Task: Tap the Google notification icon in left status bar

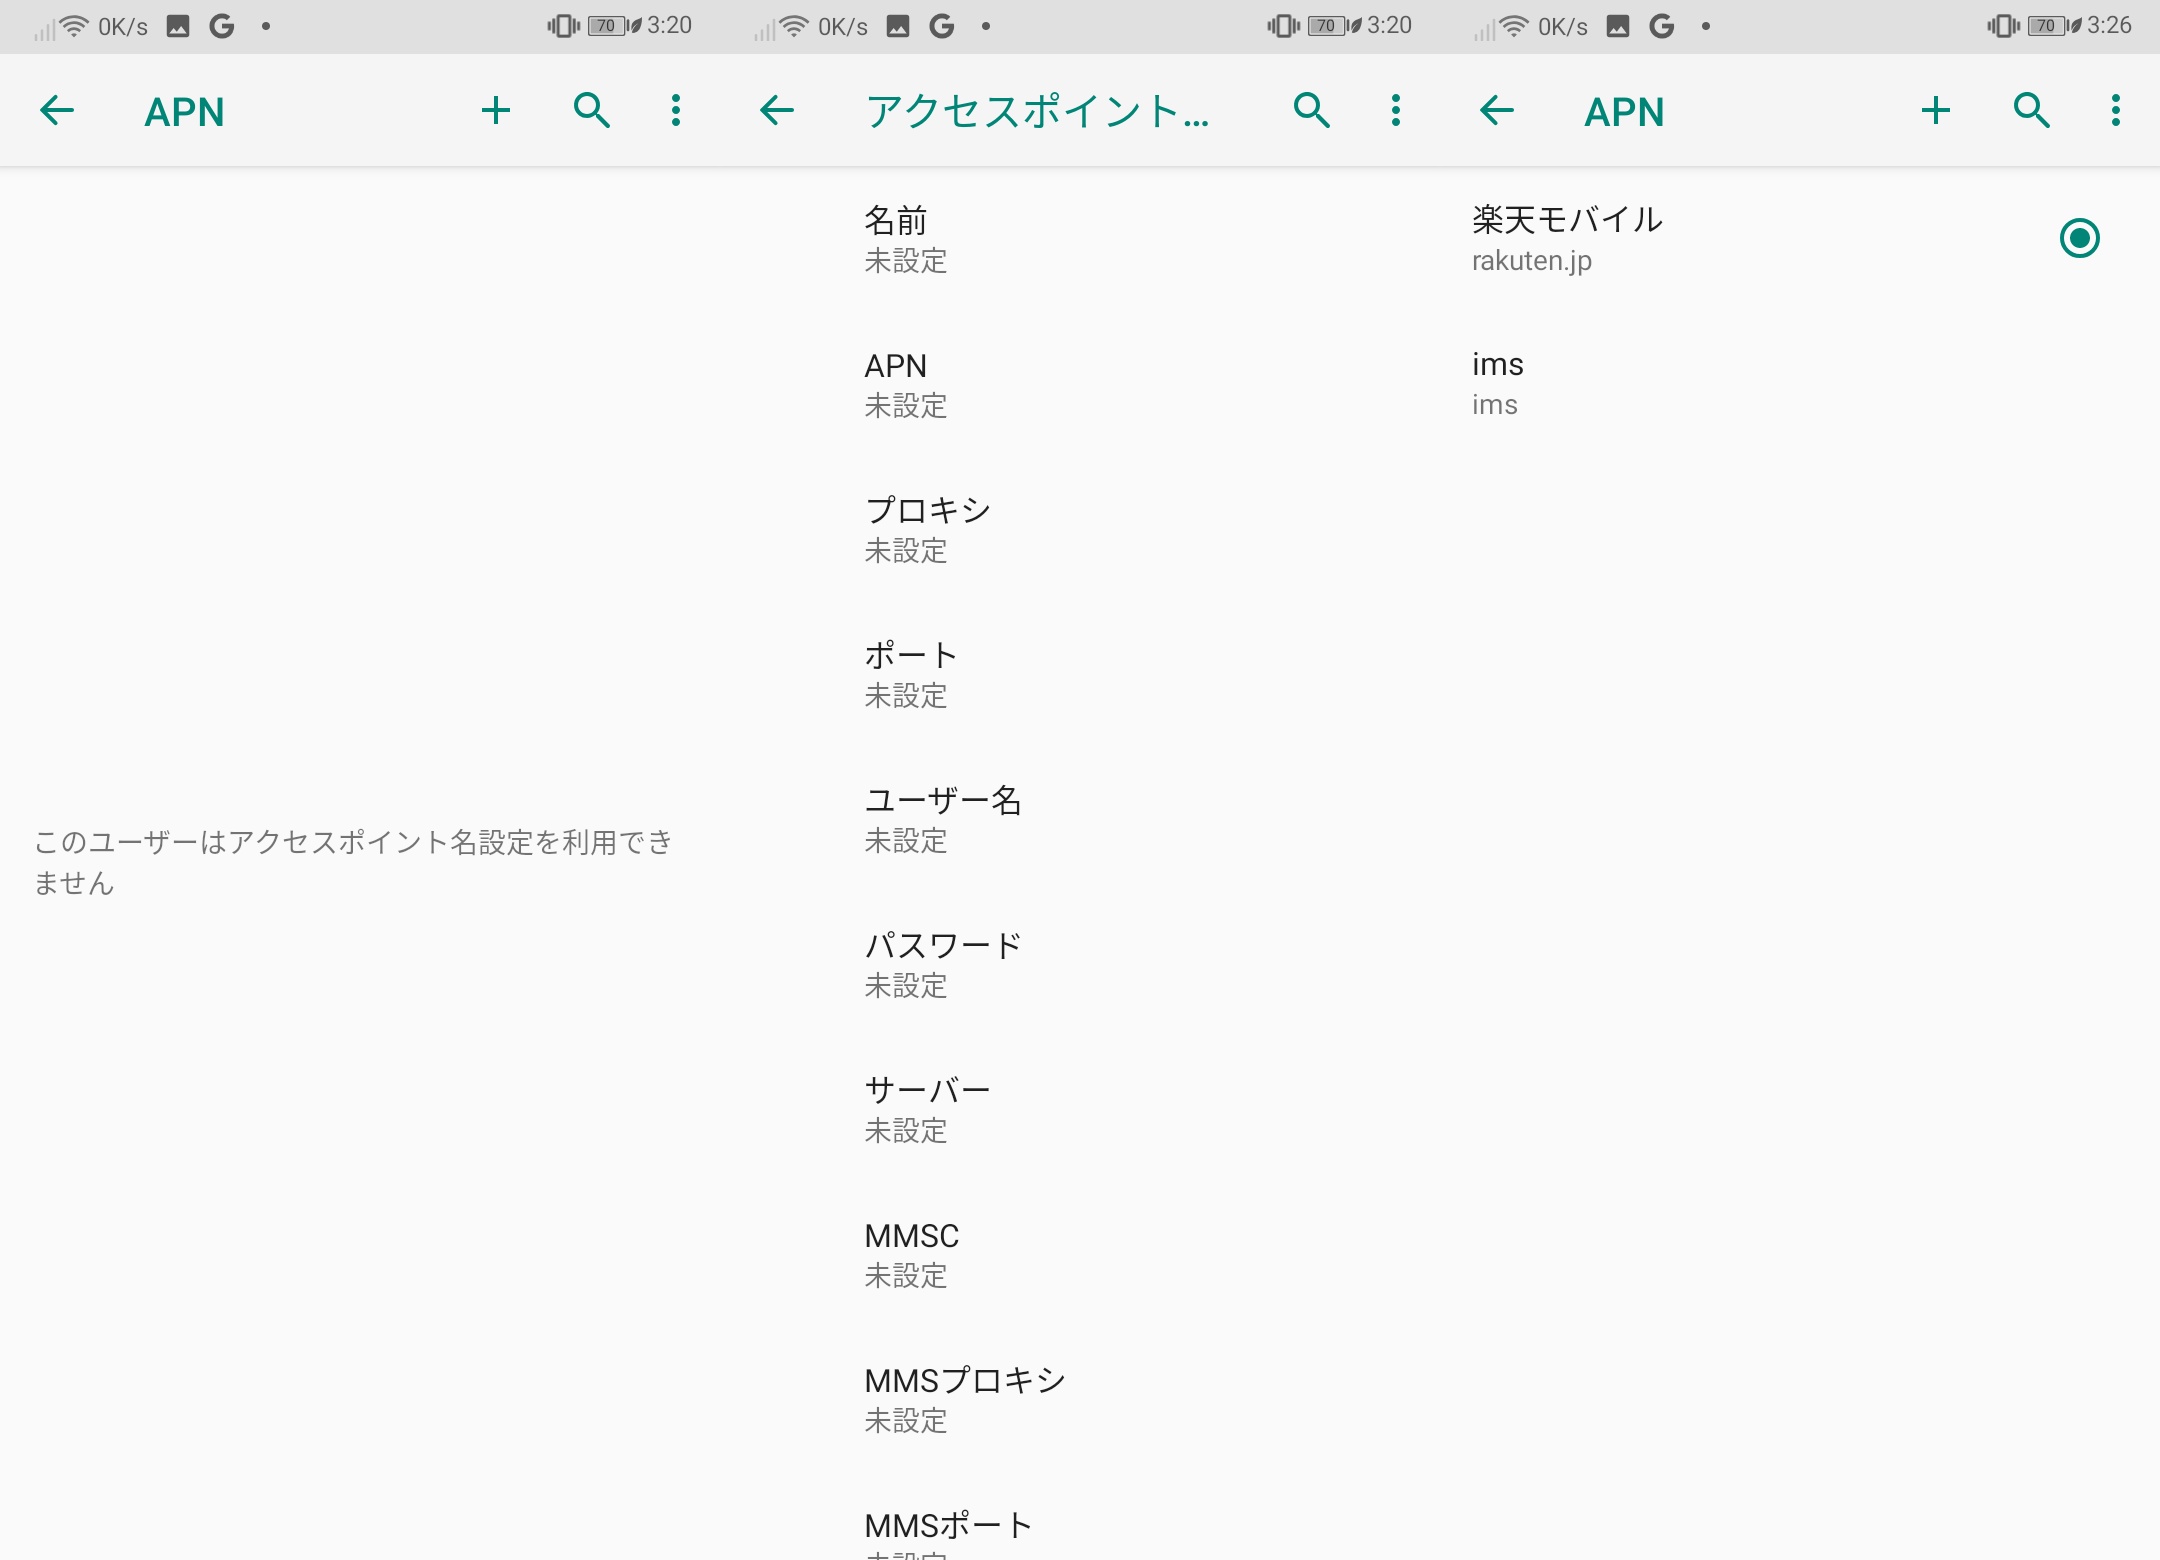Action: [x=222, y=26]
